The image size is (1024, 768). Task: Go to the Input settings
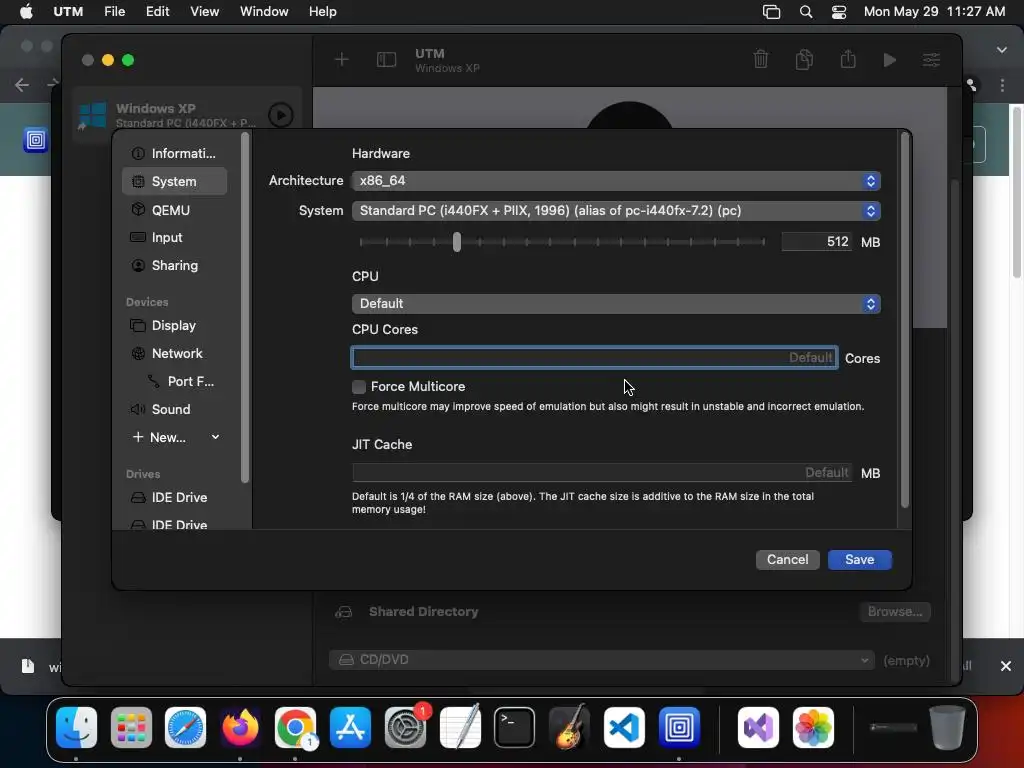174,238
